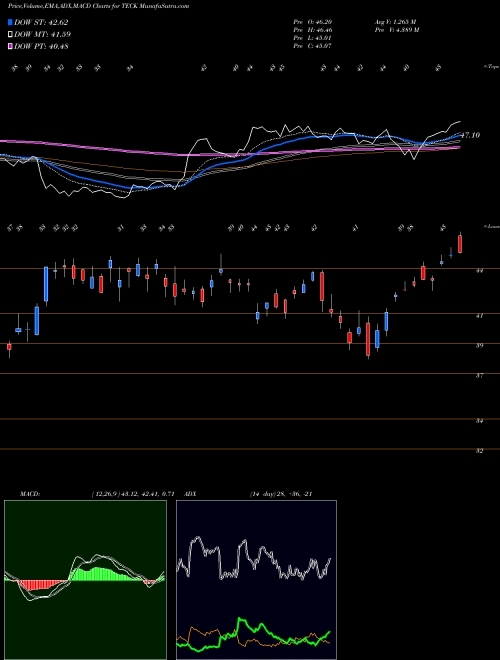
Task: Click the 47.10 EMA price label
Action: (471, 136)
